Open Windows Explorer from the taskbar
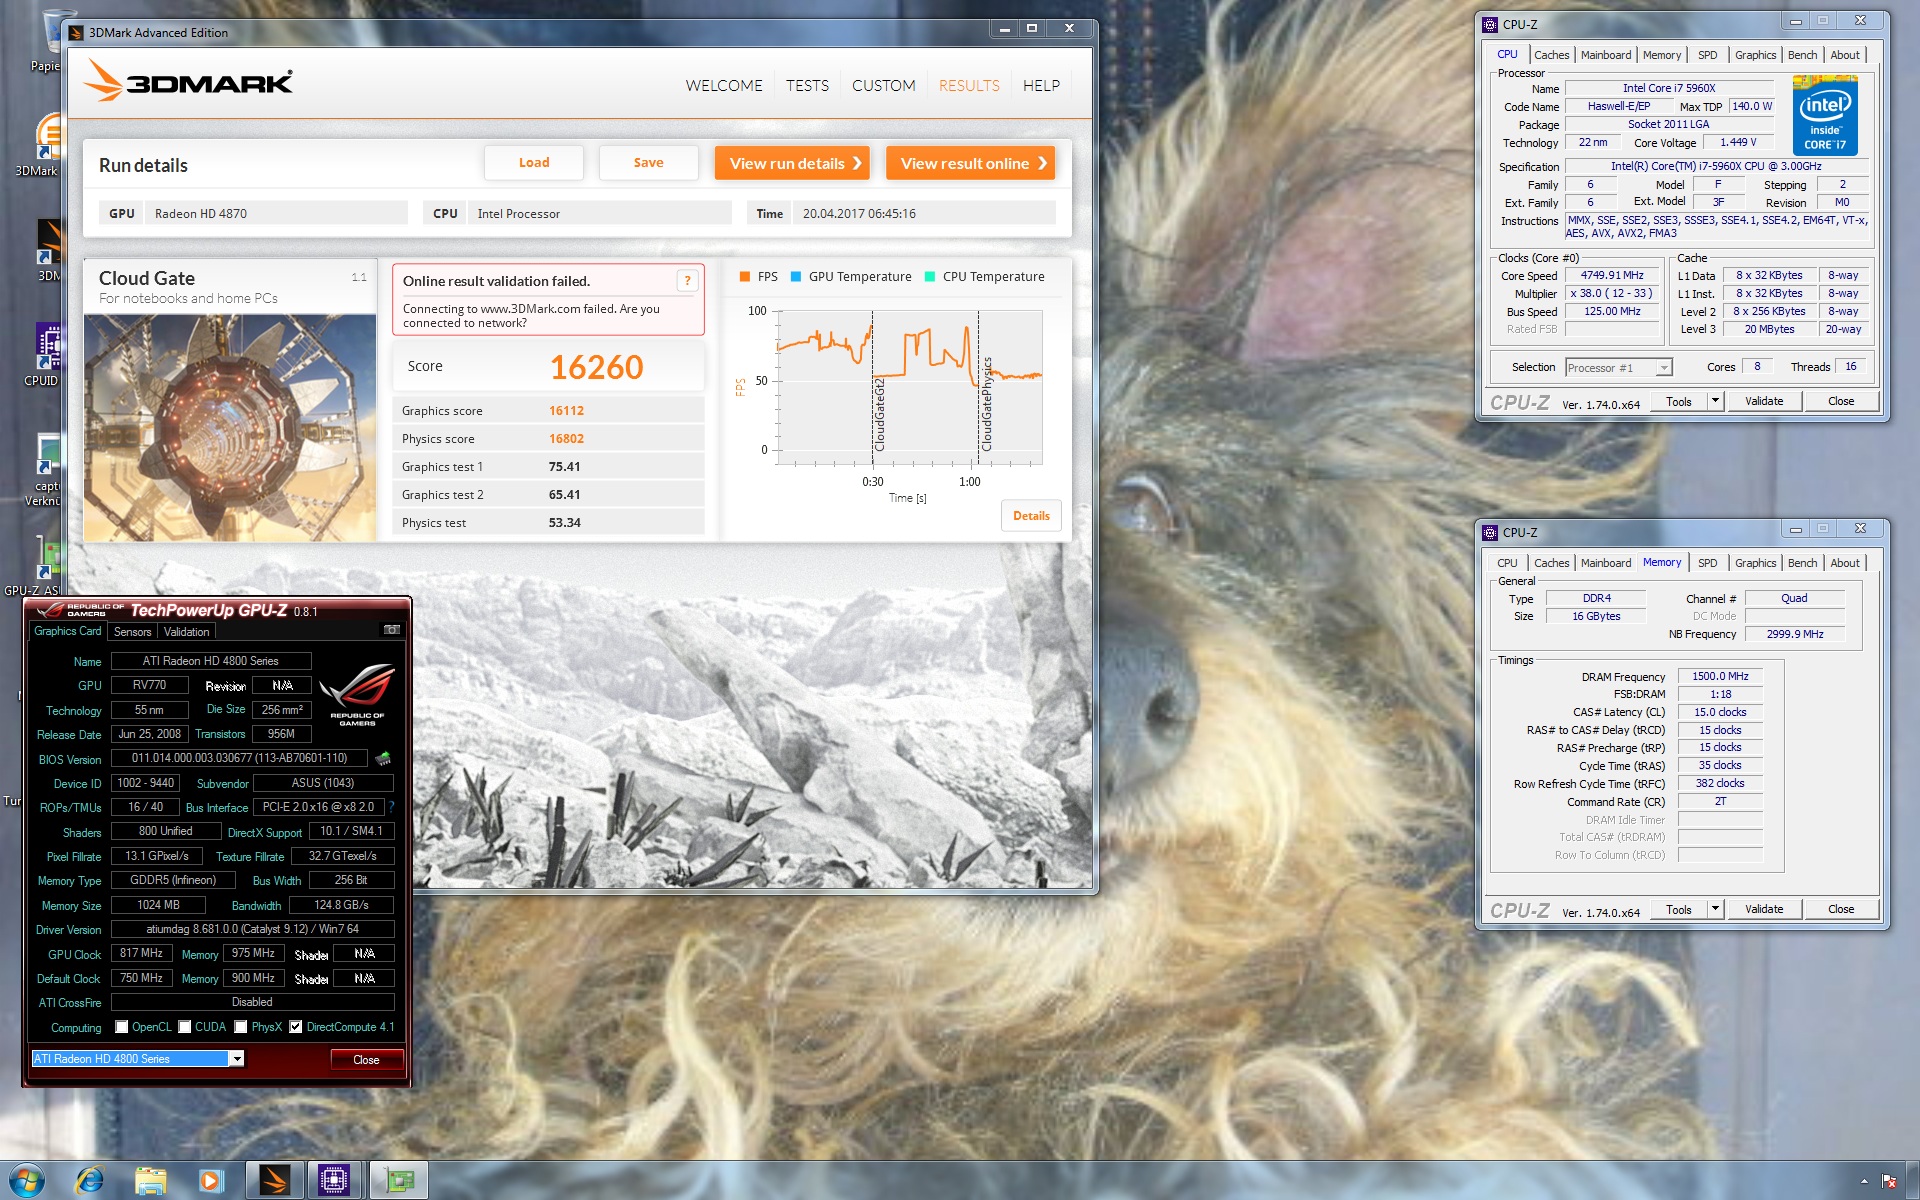Viewport: 1920px width, 1200px height. [x=151, y=1181]
